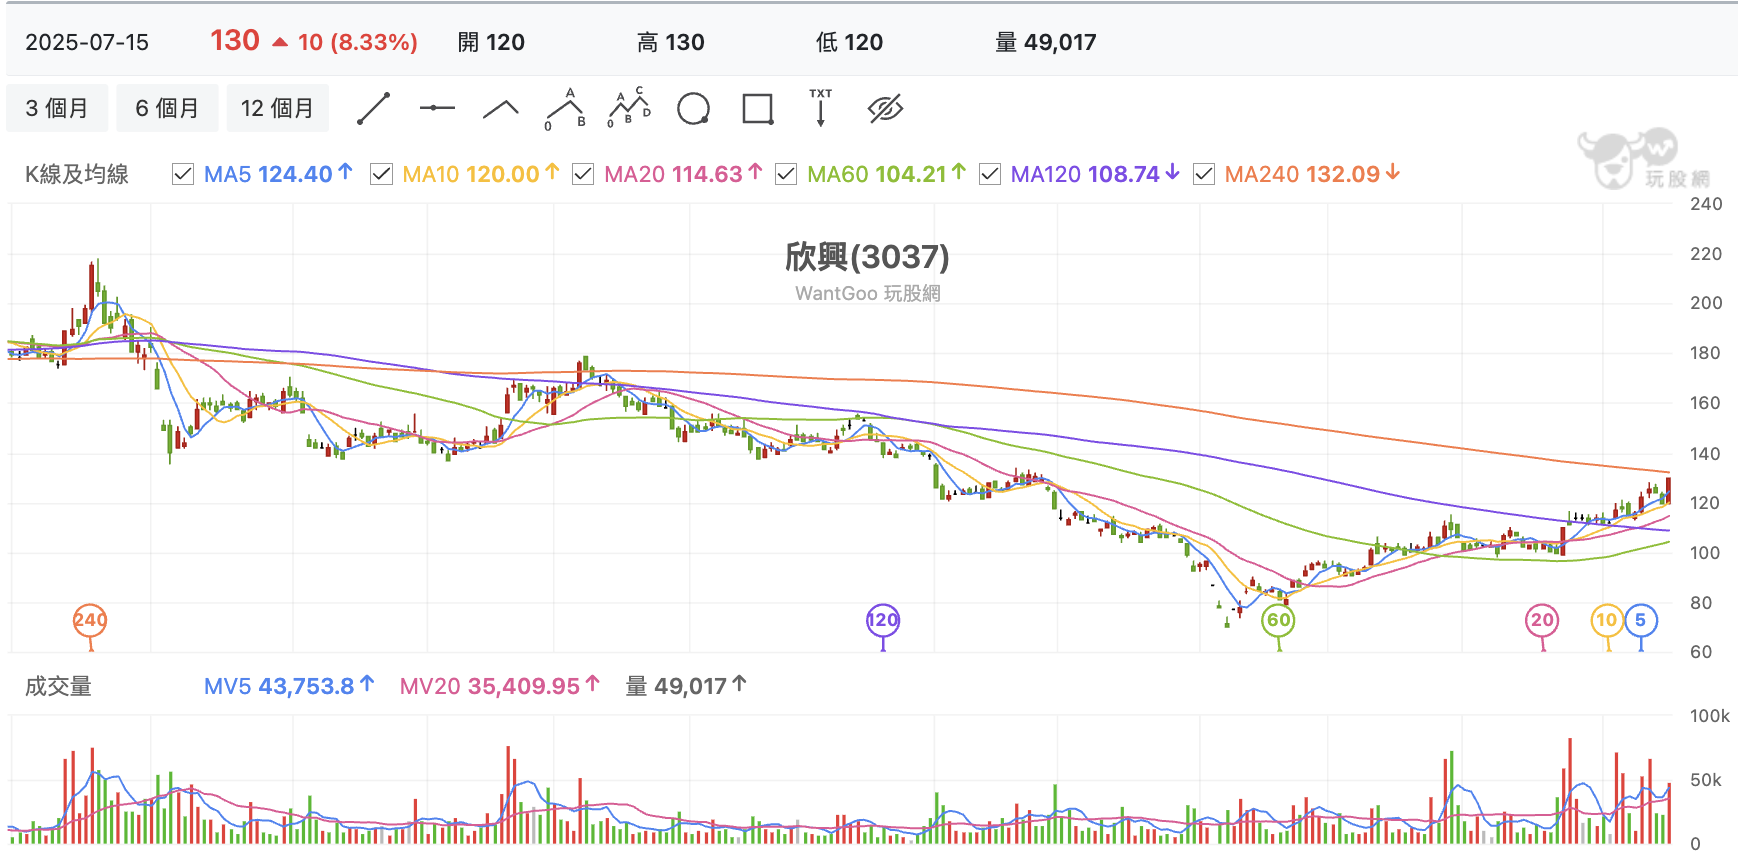This screenshot has width=1738, height=858.
Task: Toggle the hide drawings eye icon
Action: coord(885,109)
